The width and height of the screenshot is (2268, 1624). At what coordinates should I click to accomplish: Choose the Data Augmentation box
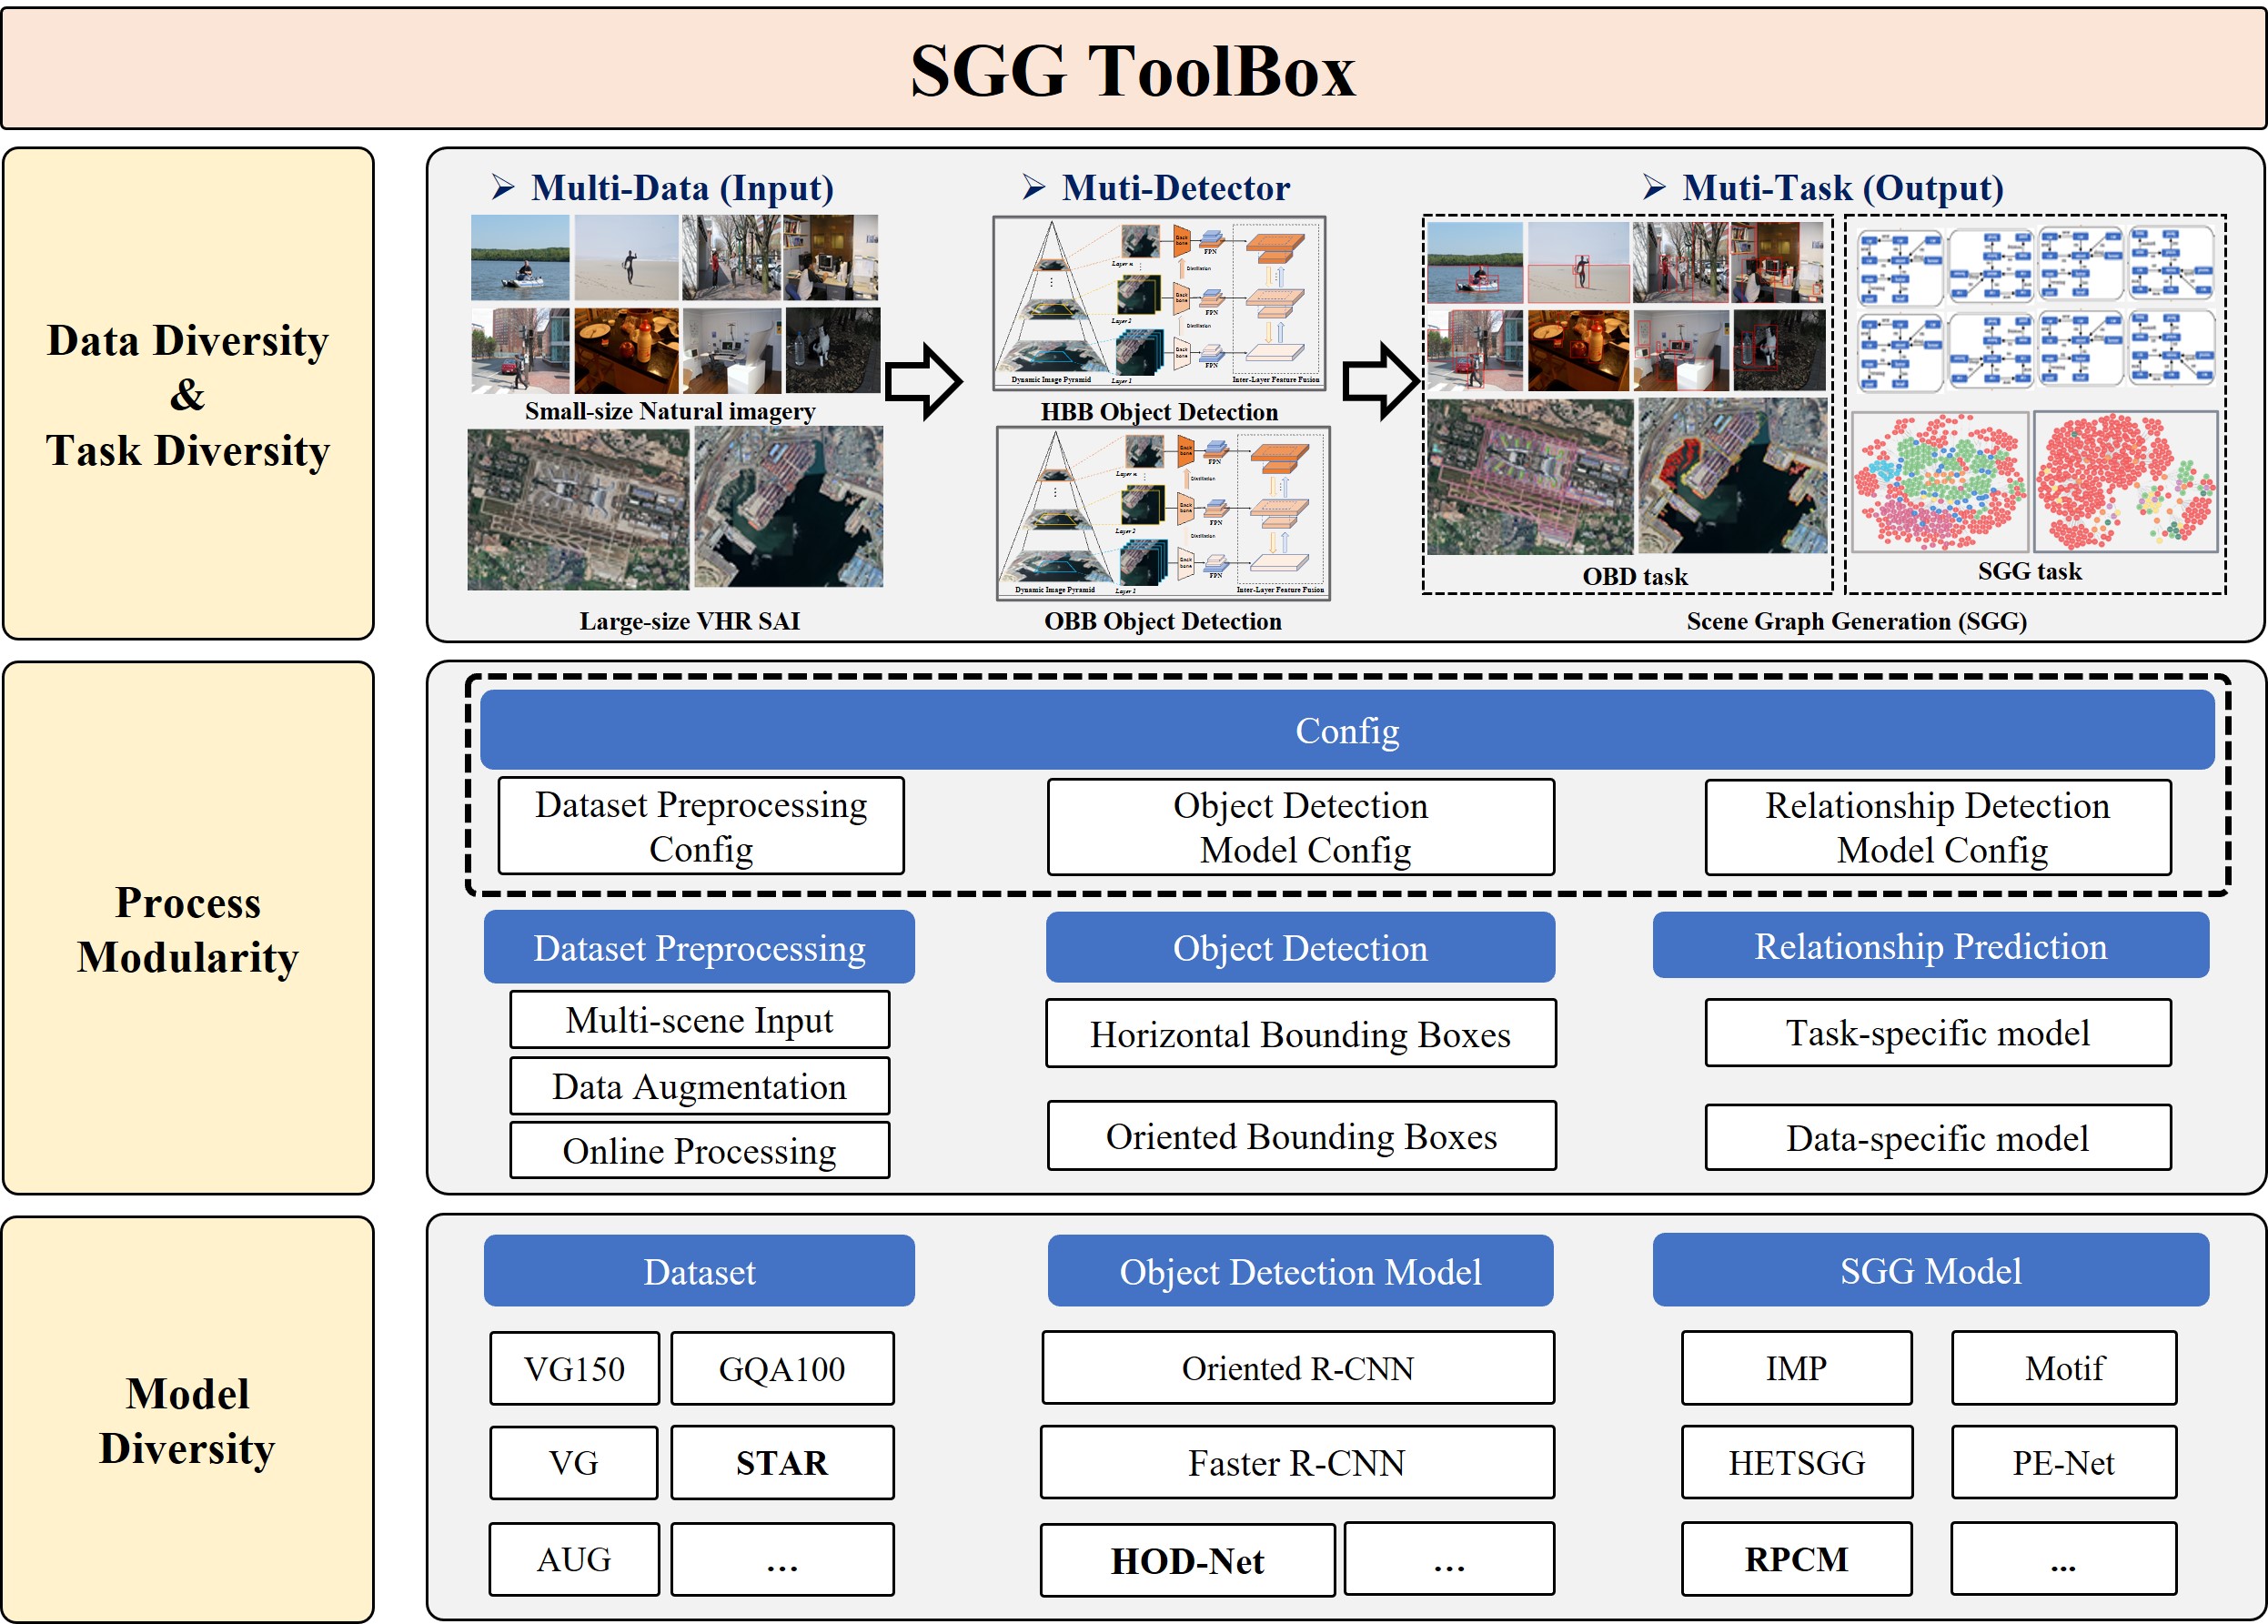[x=699, y=1086]
